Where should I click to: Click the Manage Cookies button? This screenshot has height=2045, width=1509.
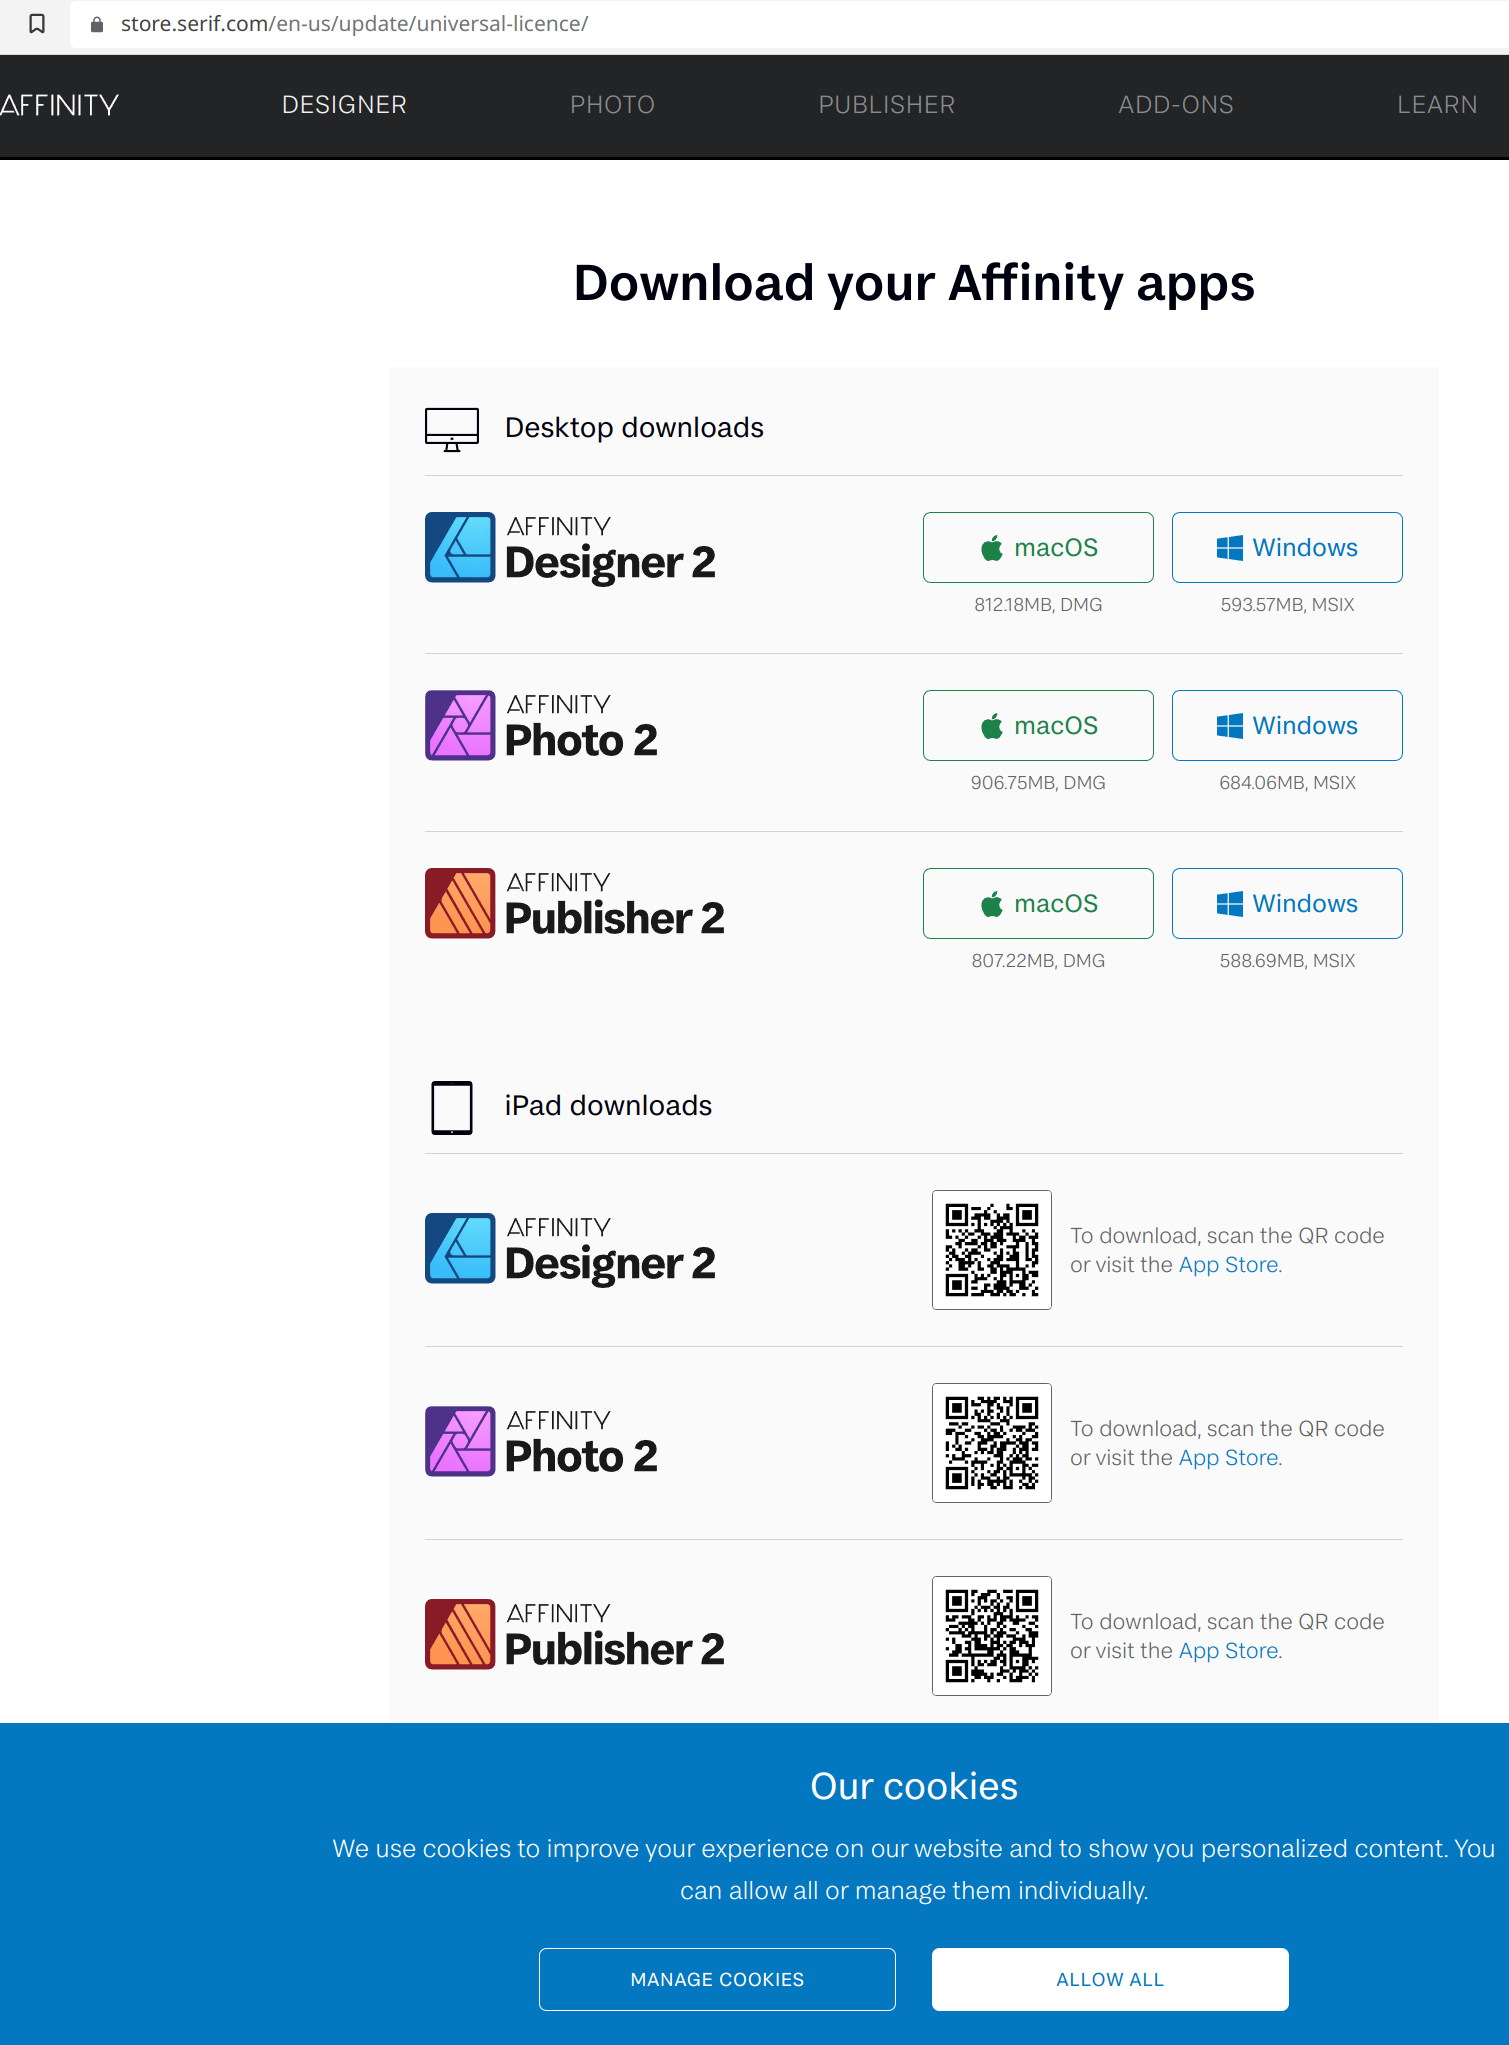[717, 1979]
